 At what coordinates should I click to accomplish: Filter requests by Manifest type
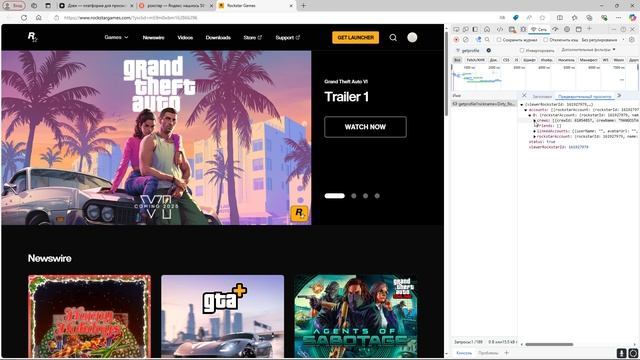coord(589,60)
